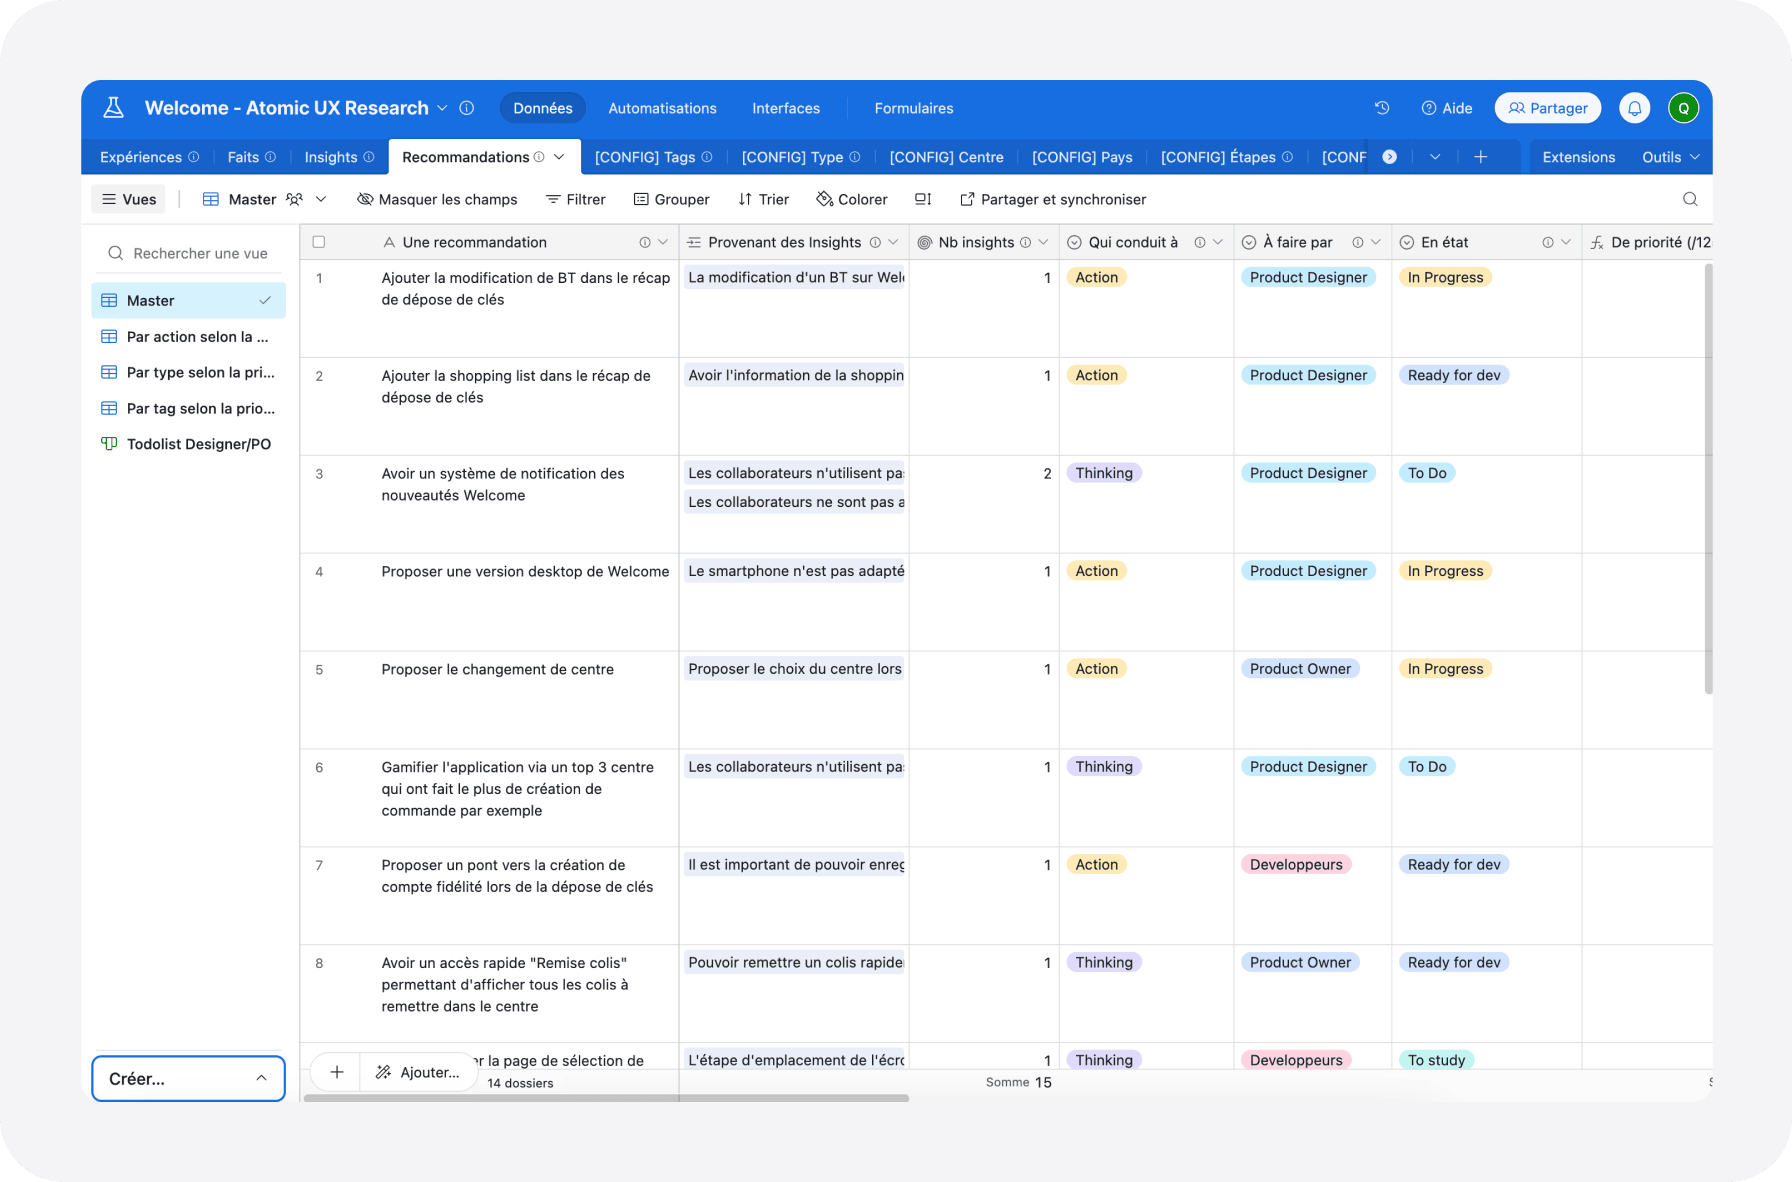This screenshot has height=1182, width=1792.
Task: Click the horizontal scrollbar at bottom
Action: 606,1098
